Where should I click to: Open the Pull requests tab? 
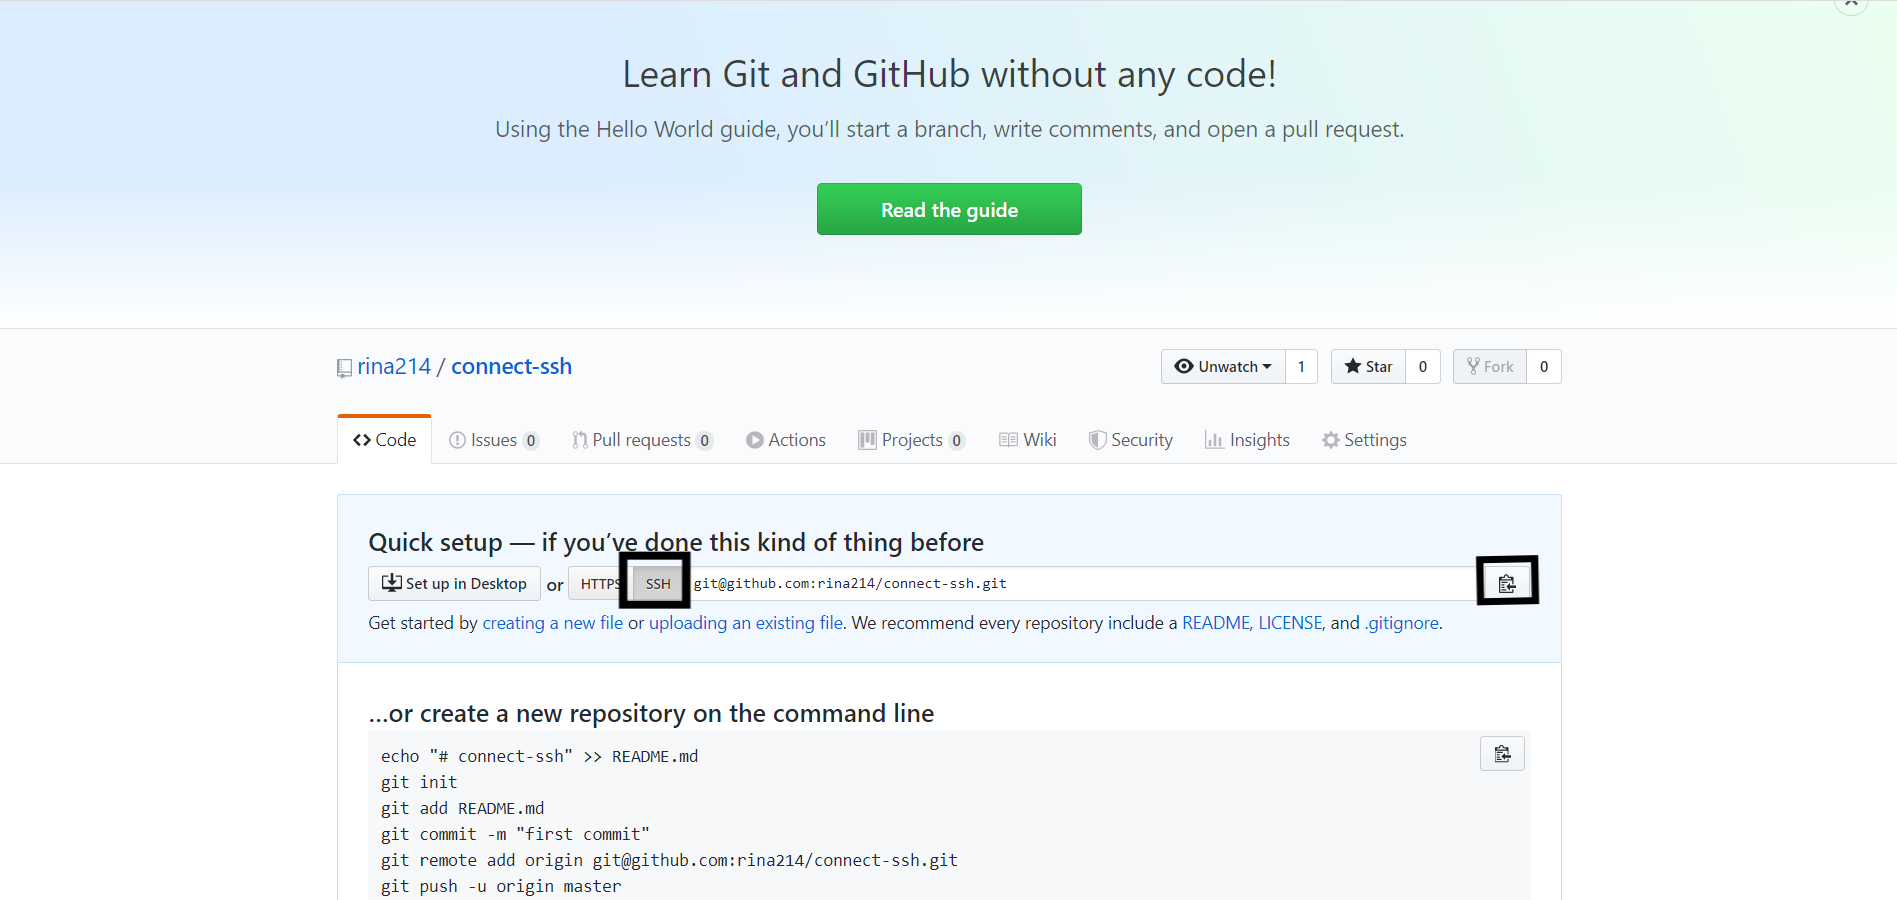click(x=642, y=440)
